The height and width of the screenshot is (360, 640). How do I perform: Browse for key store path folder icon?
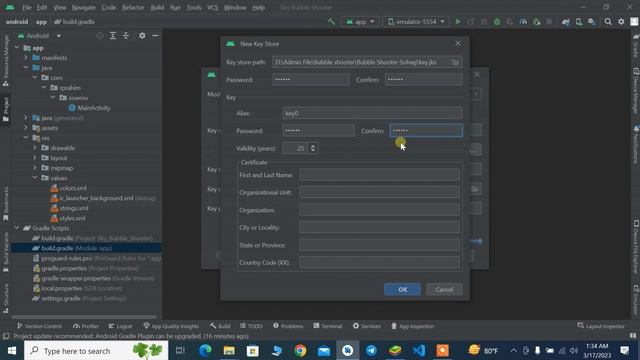pyautogui.click(x=455, y=62)
